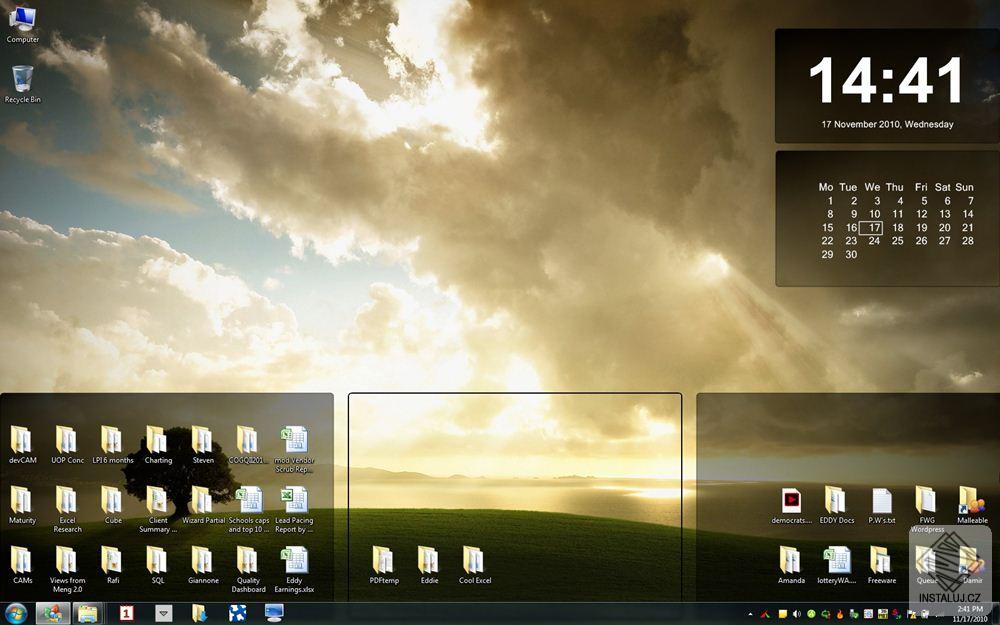Image resolution: width=1000 pixels, height=625 pixels.
Task: Select the Malleable shortcut folder
Action: tap(972, 505)
